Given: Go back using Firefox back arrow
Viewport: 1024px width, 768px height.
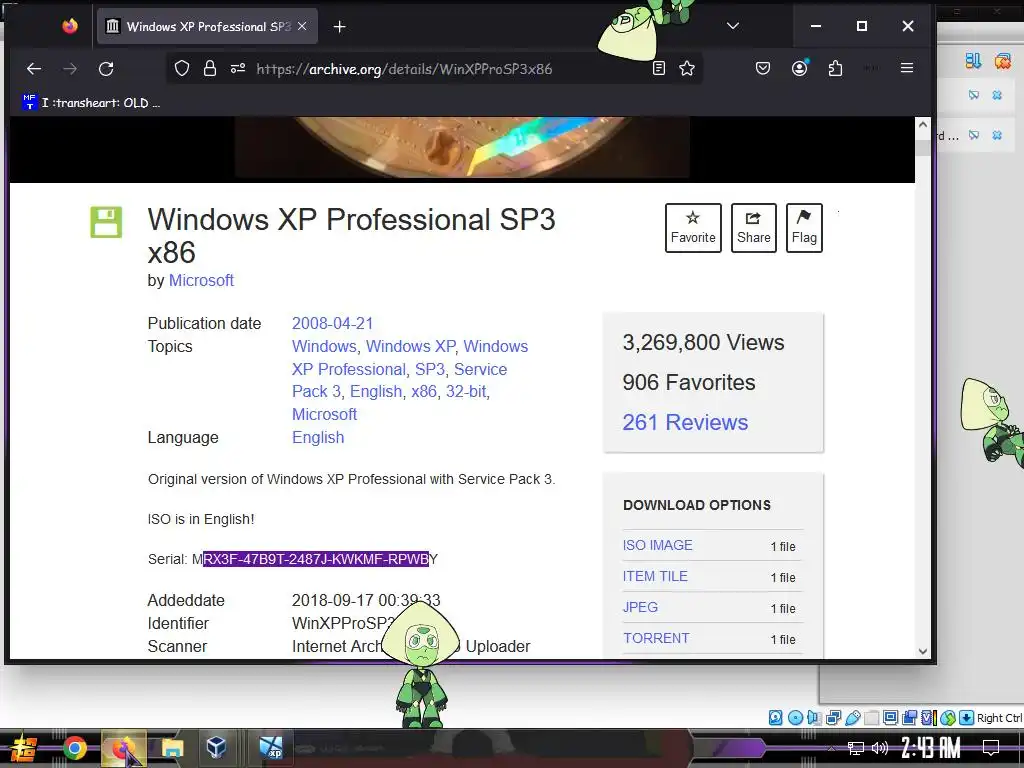Looking at the screenshot, I should pos(34,69).
